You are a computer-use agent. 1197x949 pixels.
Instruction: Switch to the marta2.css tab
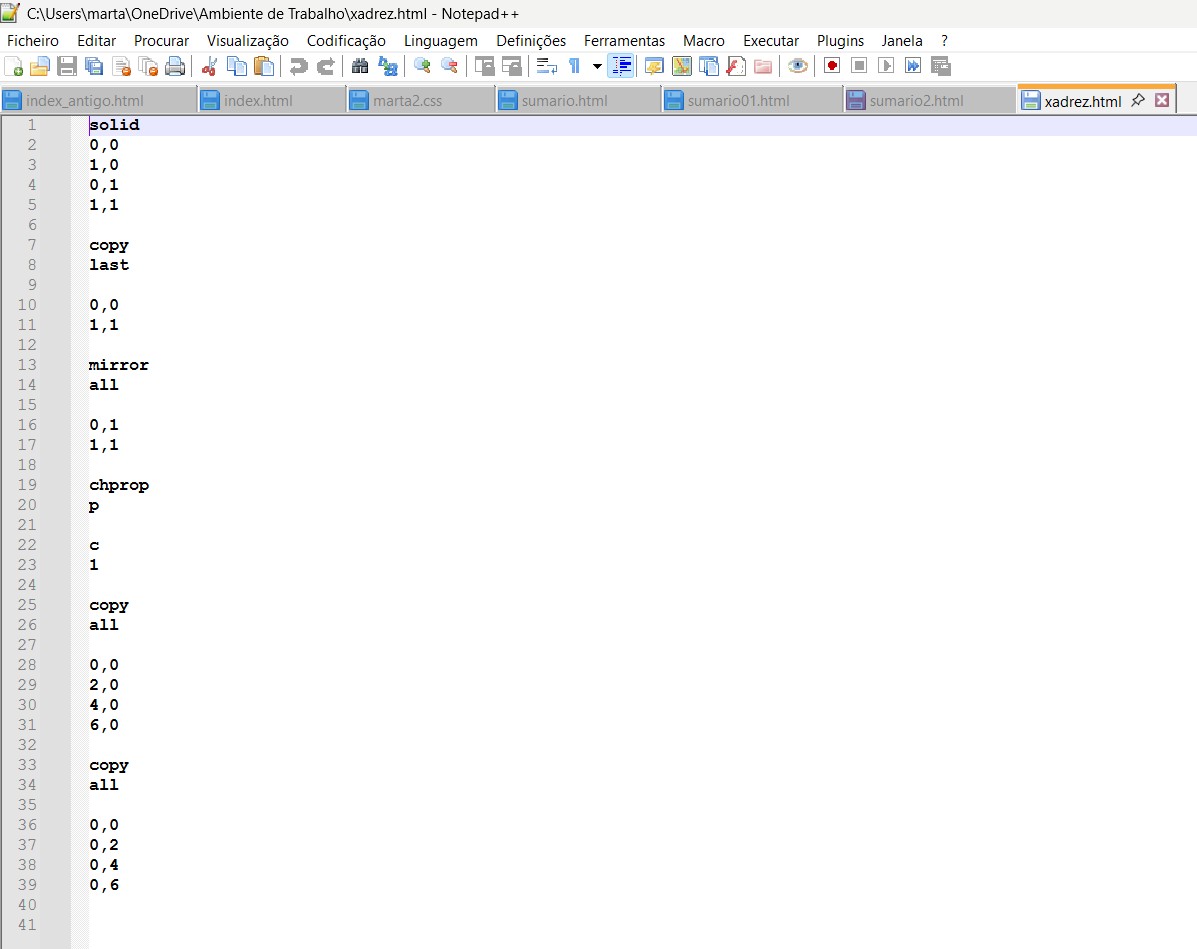point(421,101)
